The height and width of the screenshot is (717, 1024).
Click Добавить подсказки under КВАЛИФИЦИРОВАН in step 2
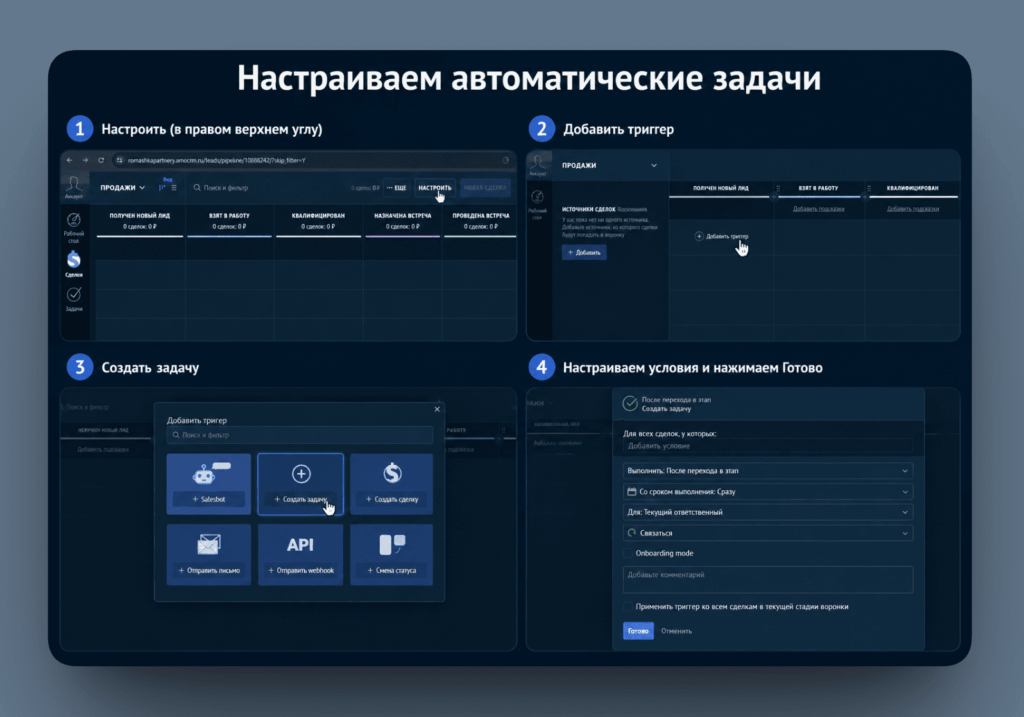(912, 209)
